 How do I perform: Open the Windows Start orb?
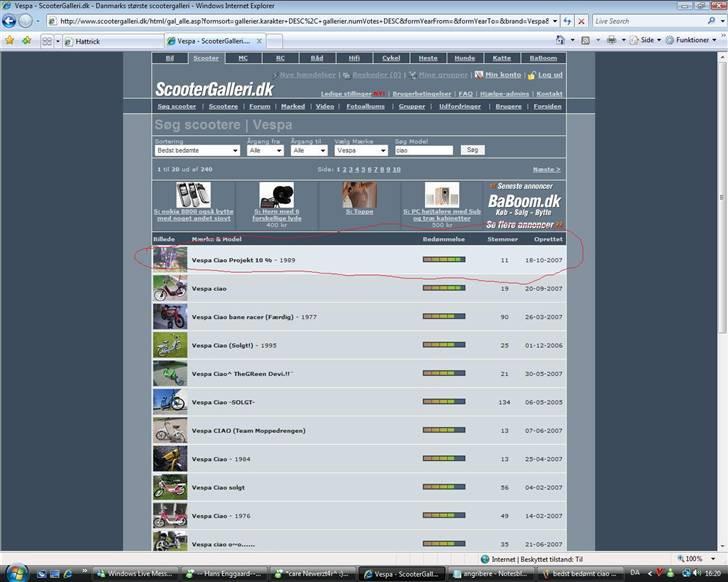[x=17, y=573]
